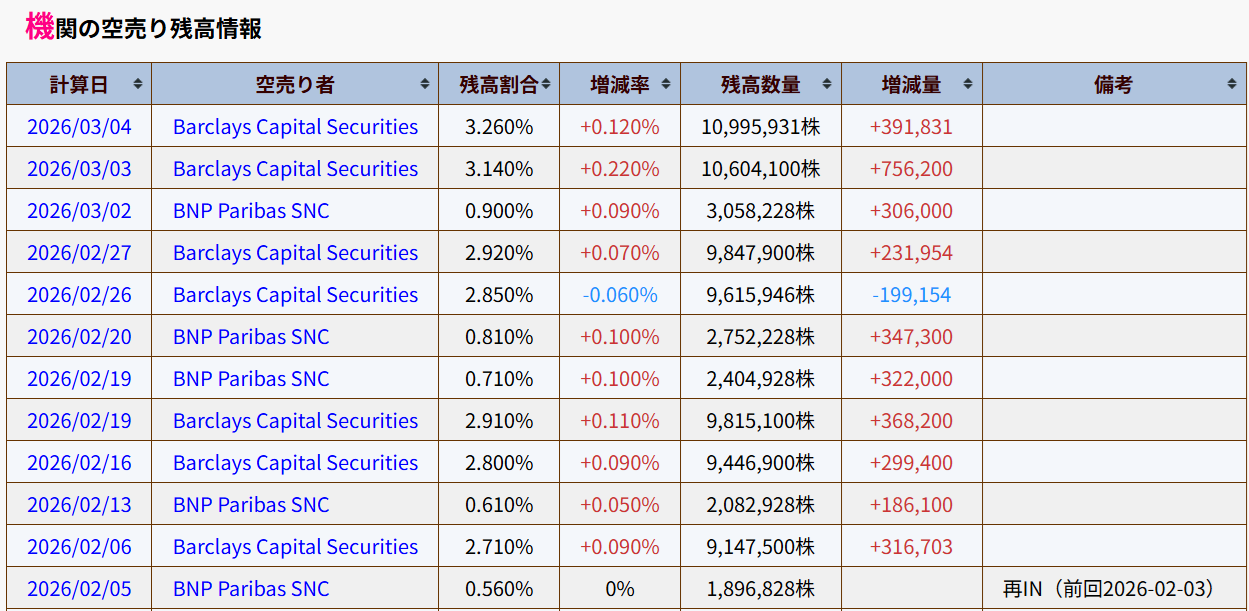Screen dimensions: 1249x611
Task: Click the 増減量 sort arrows
Action: tap(968, 85)
